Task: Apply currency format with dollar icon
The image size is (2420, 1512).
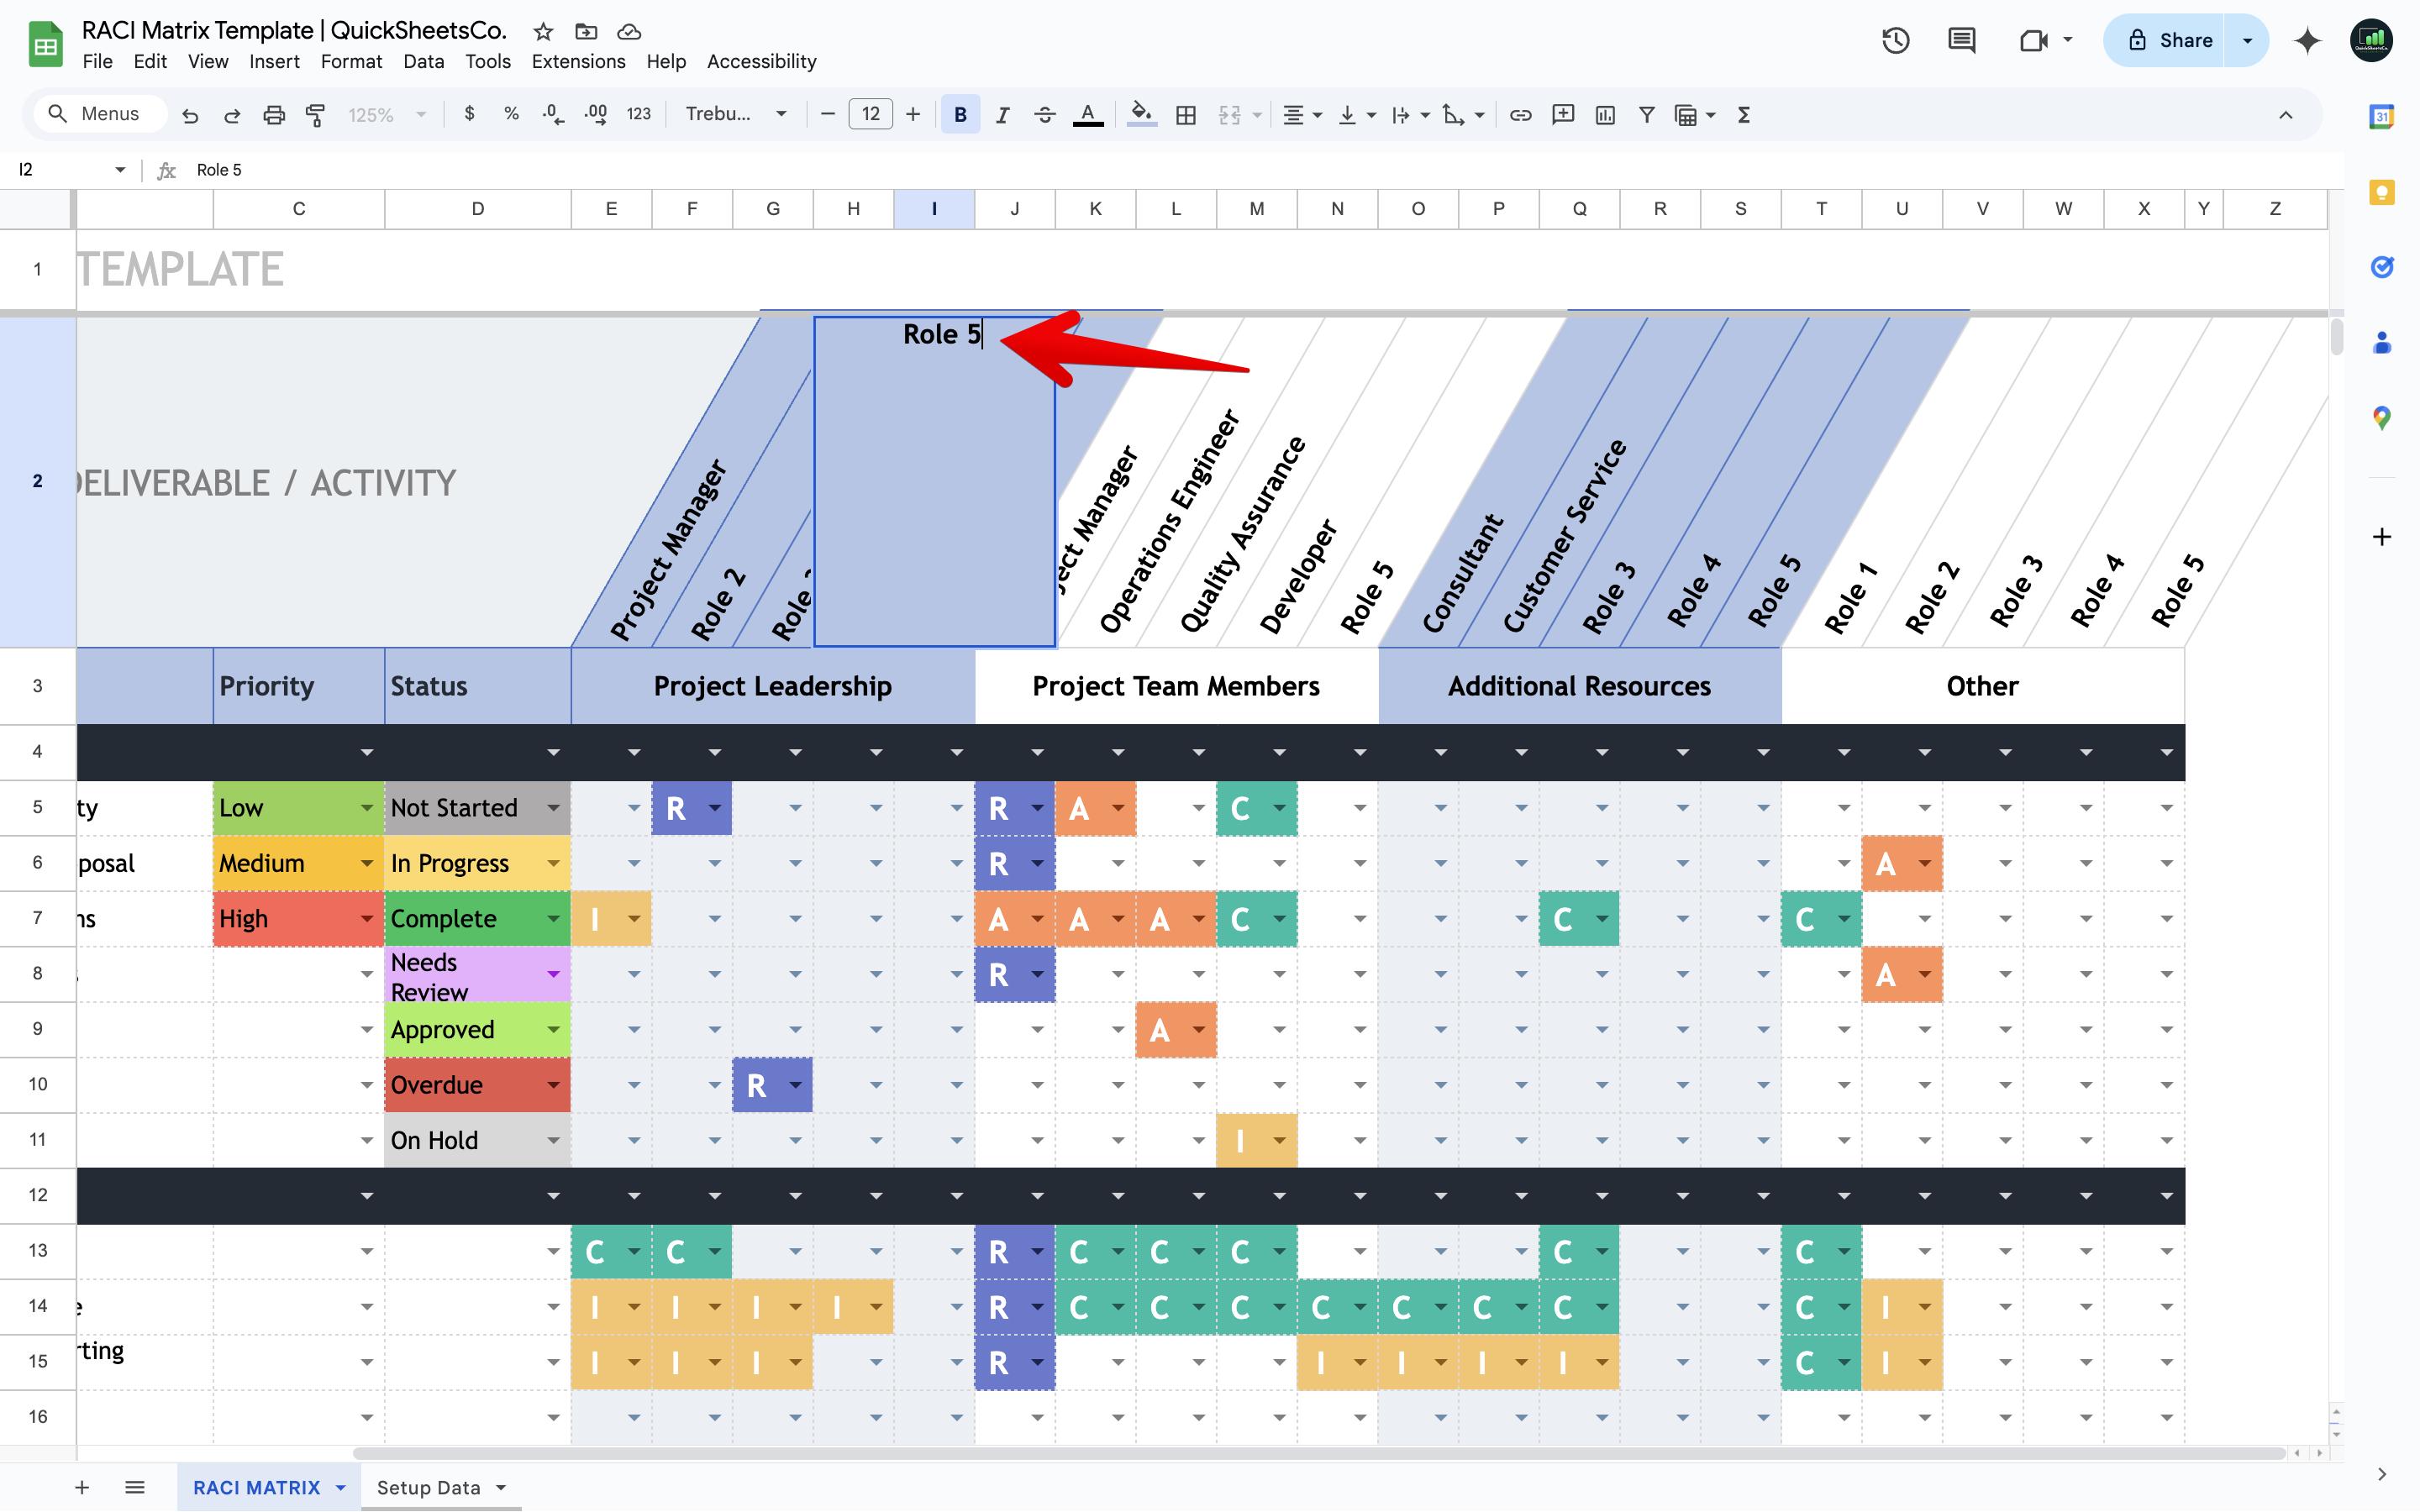Action: 470,114
